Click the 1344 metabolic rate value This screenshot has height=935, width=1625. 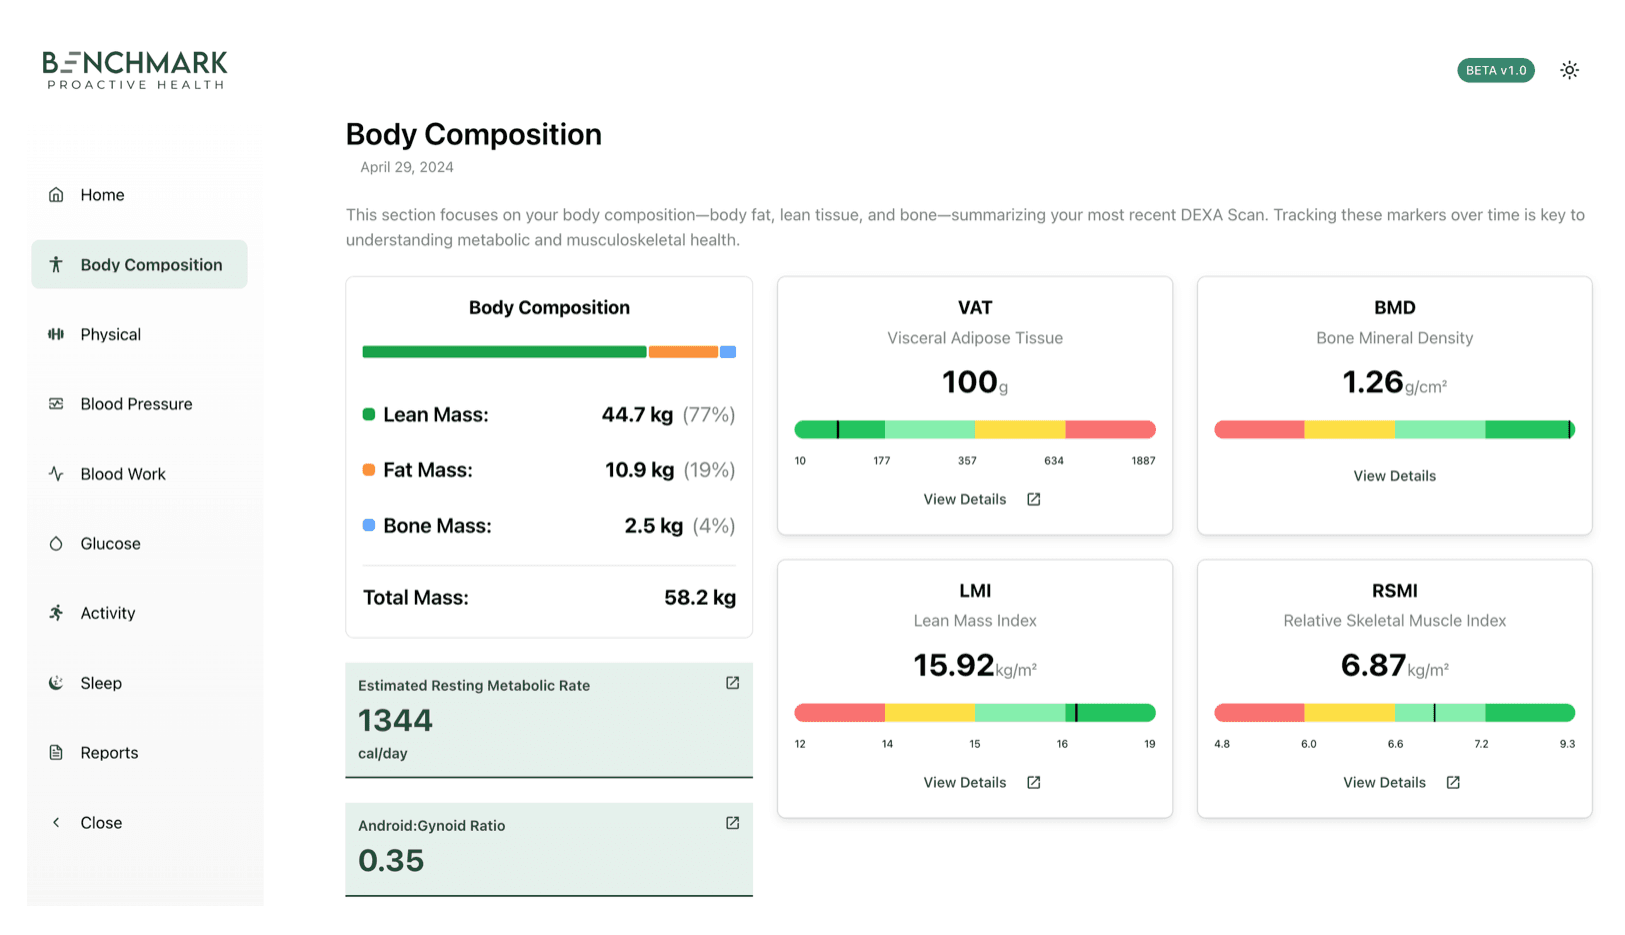click(x=395, y=720)
